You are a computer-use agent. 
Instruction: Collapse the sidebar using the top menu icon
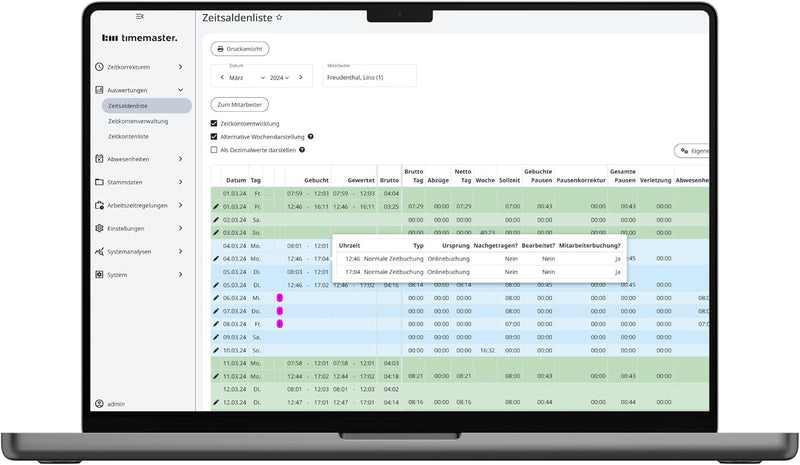click(x=139, y=17)
